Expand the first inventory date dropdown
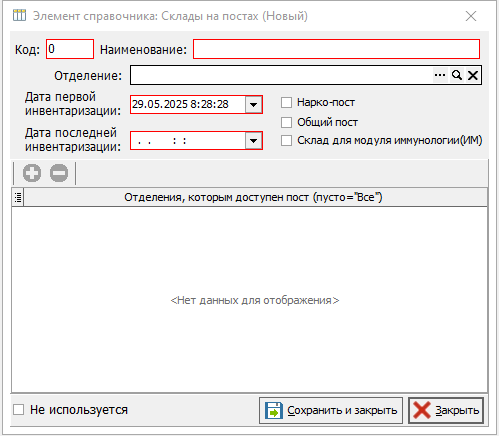499x436 pixels. click(x=253, y=105)
